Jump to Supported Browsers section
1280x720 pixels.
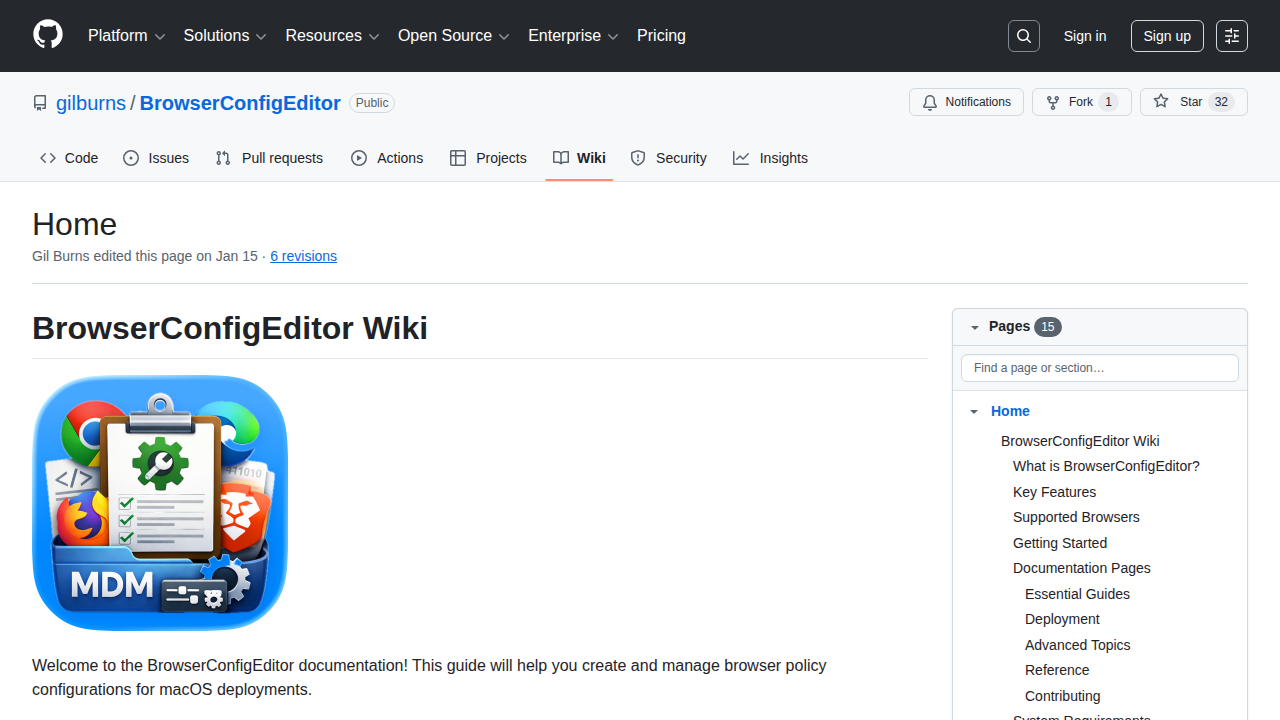pos(1076,517)
